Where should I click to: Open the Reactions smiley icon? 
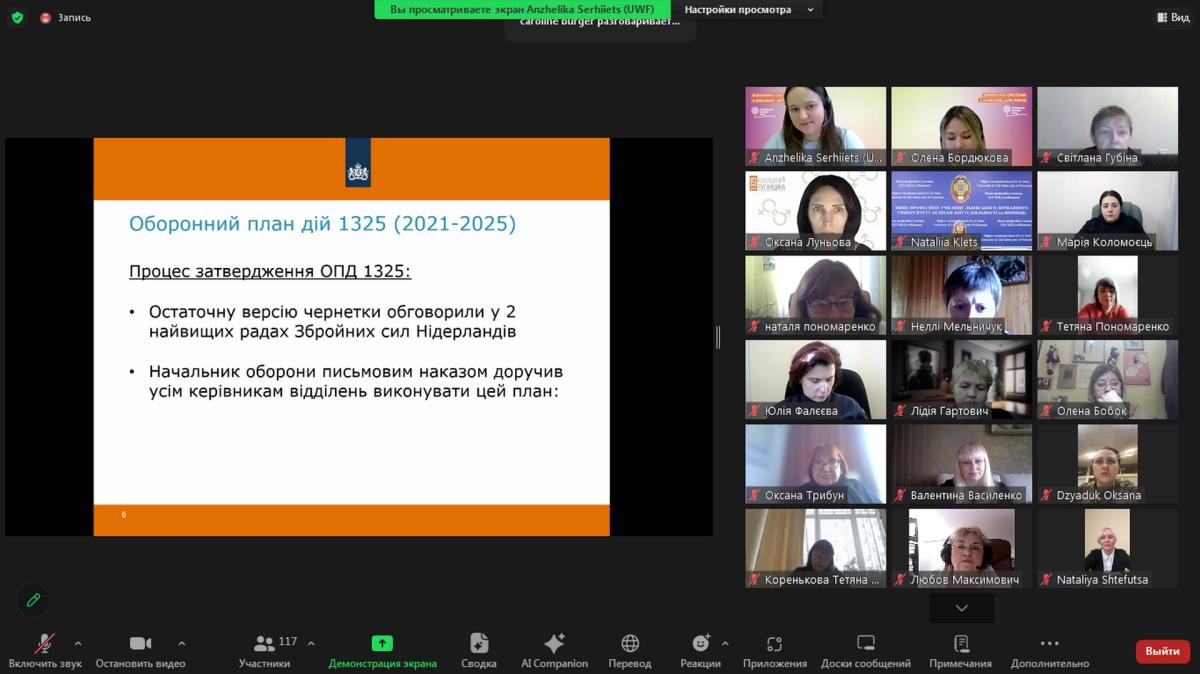coord(700,643)
